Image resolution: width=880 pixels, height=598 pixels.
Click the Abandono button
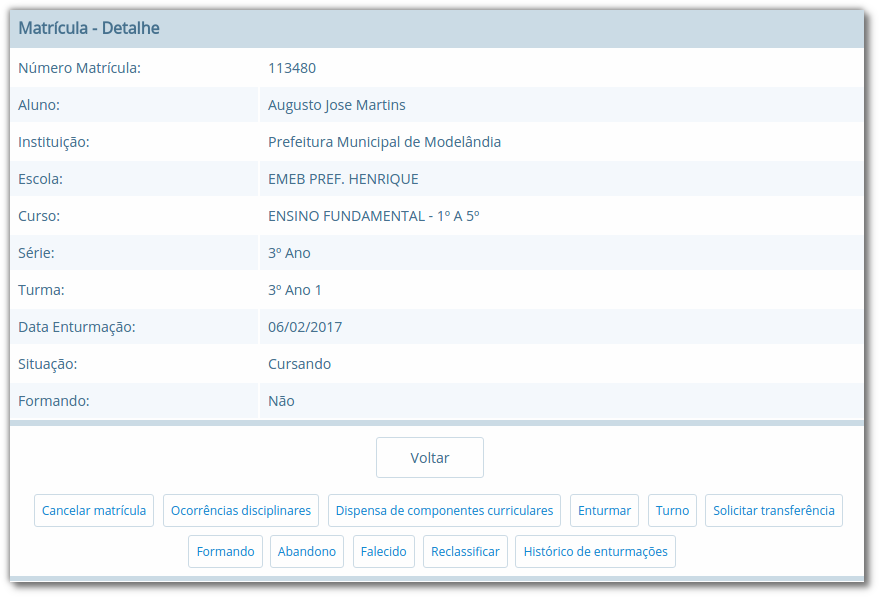pyautogui.click(x=306, y=551)
